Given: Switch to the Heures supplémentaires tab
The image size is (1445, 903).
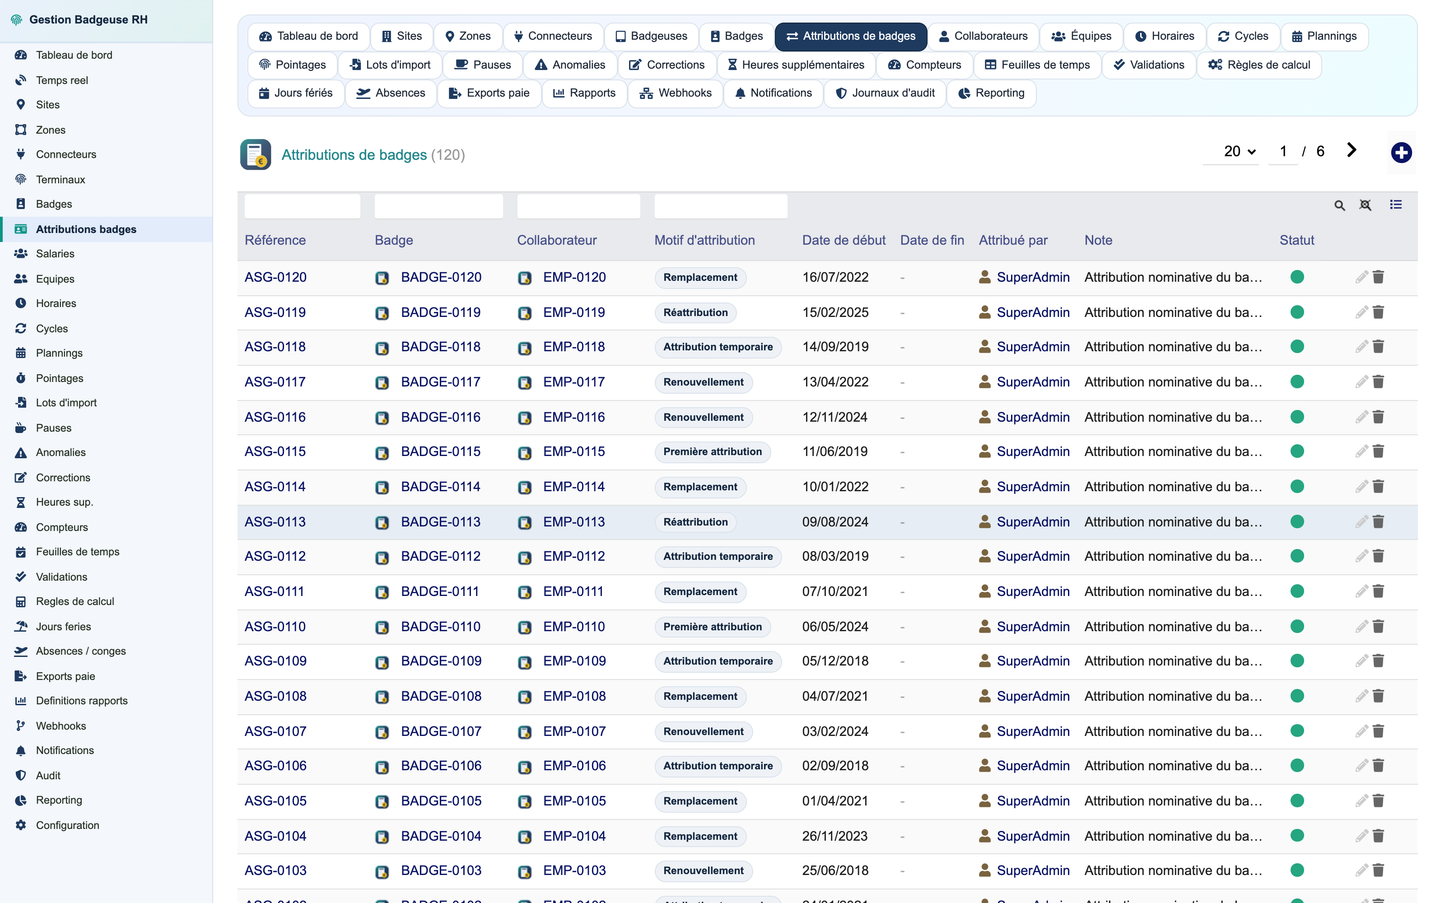Looking at the screenshot, I should (796, 65).
